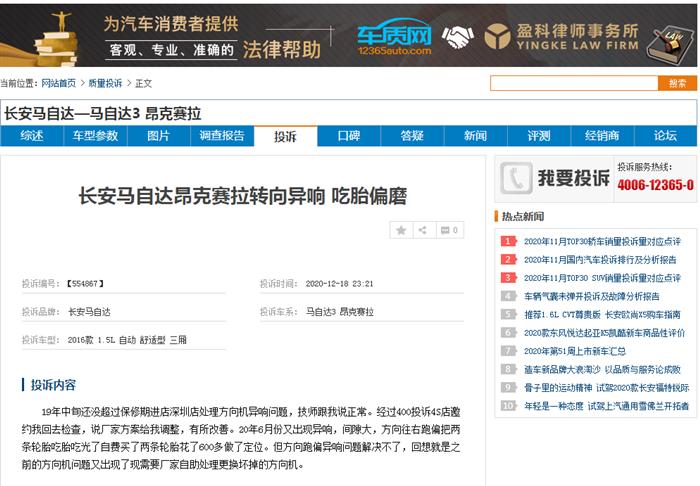Open 年轻是一种态度 试驾 news link
This screenshot has height=486, width=700.
(x=606, y=406)
